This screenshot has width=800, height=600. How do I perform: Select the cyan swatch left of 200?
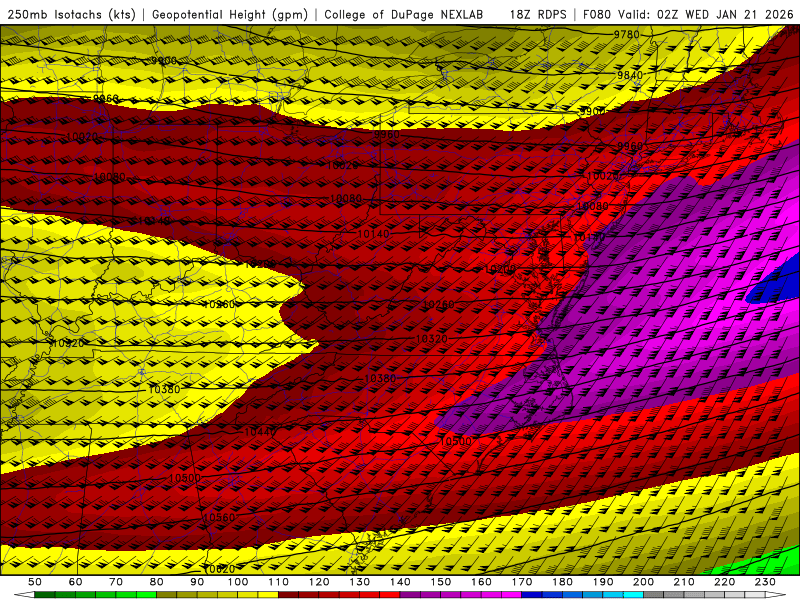[633, 595]
